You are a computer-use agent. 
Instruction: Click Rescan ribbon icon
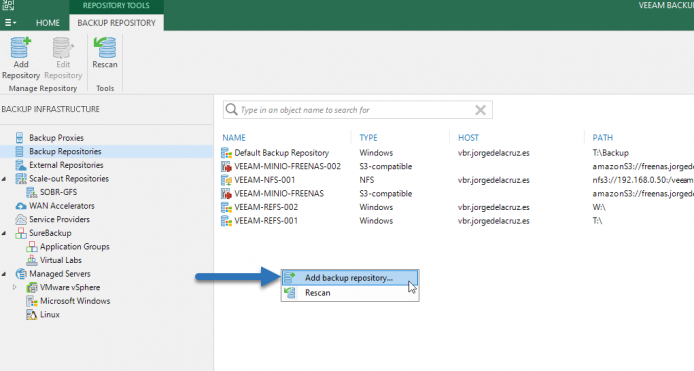(x=105, y=48)
